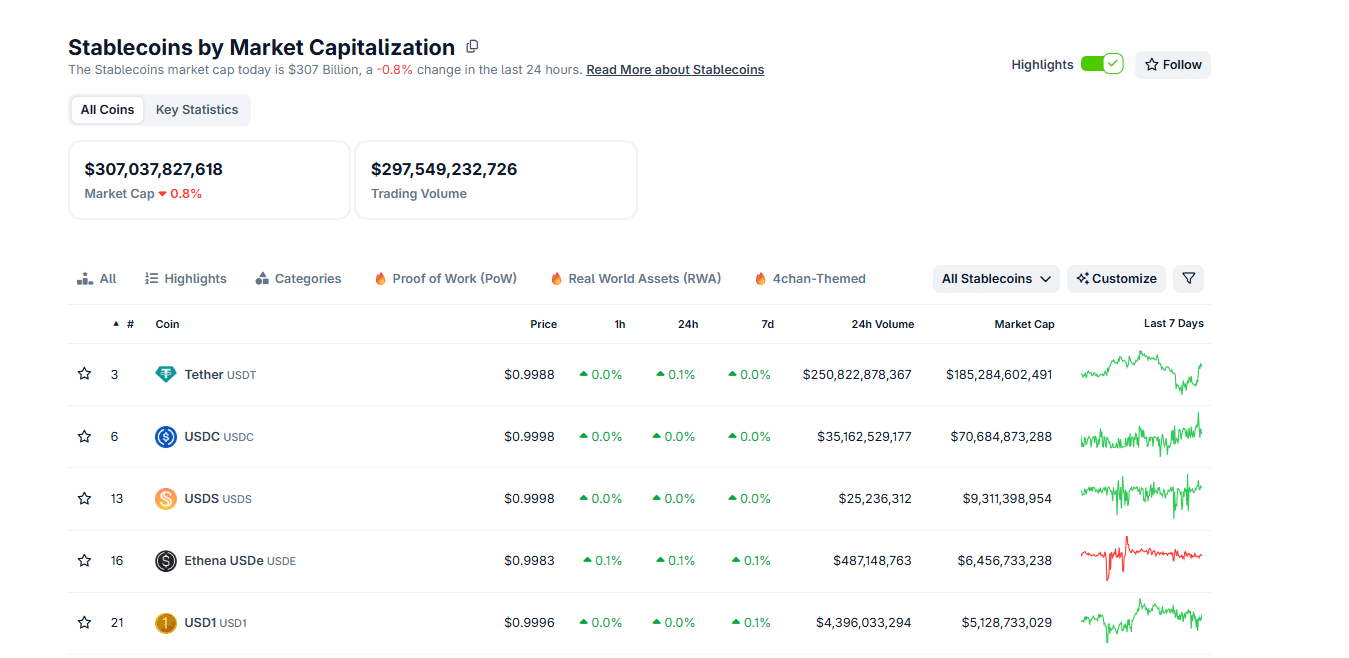Select the All filter icon
Viewport: 1349px width, 658px height.
click(85, 278)
